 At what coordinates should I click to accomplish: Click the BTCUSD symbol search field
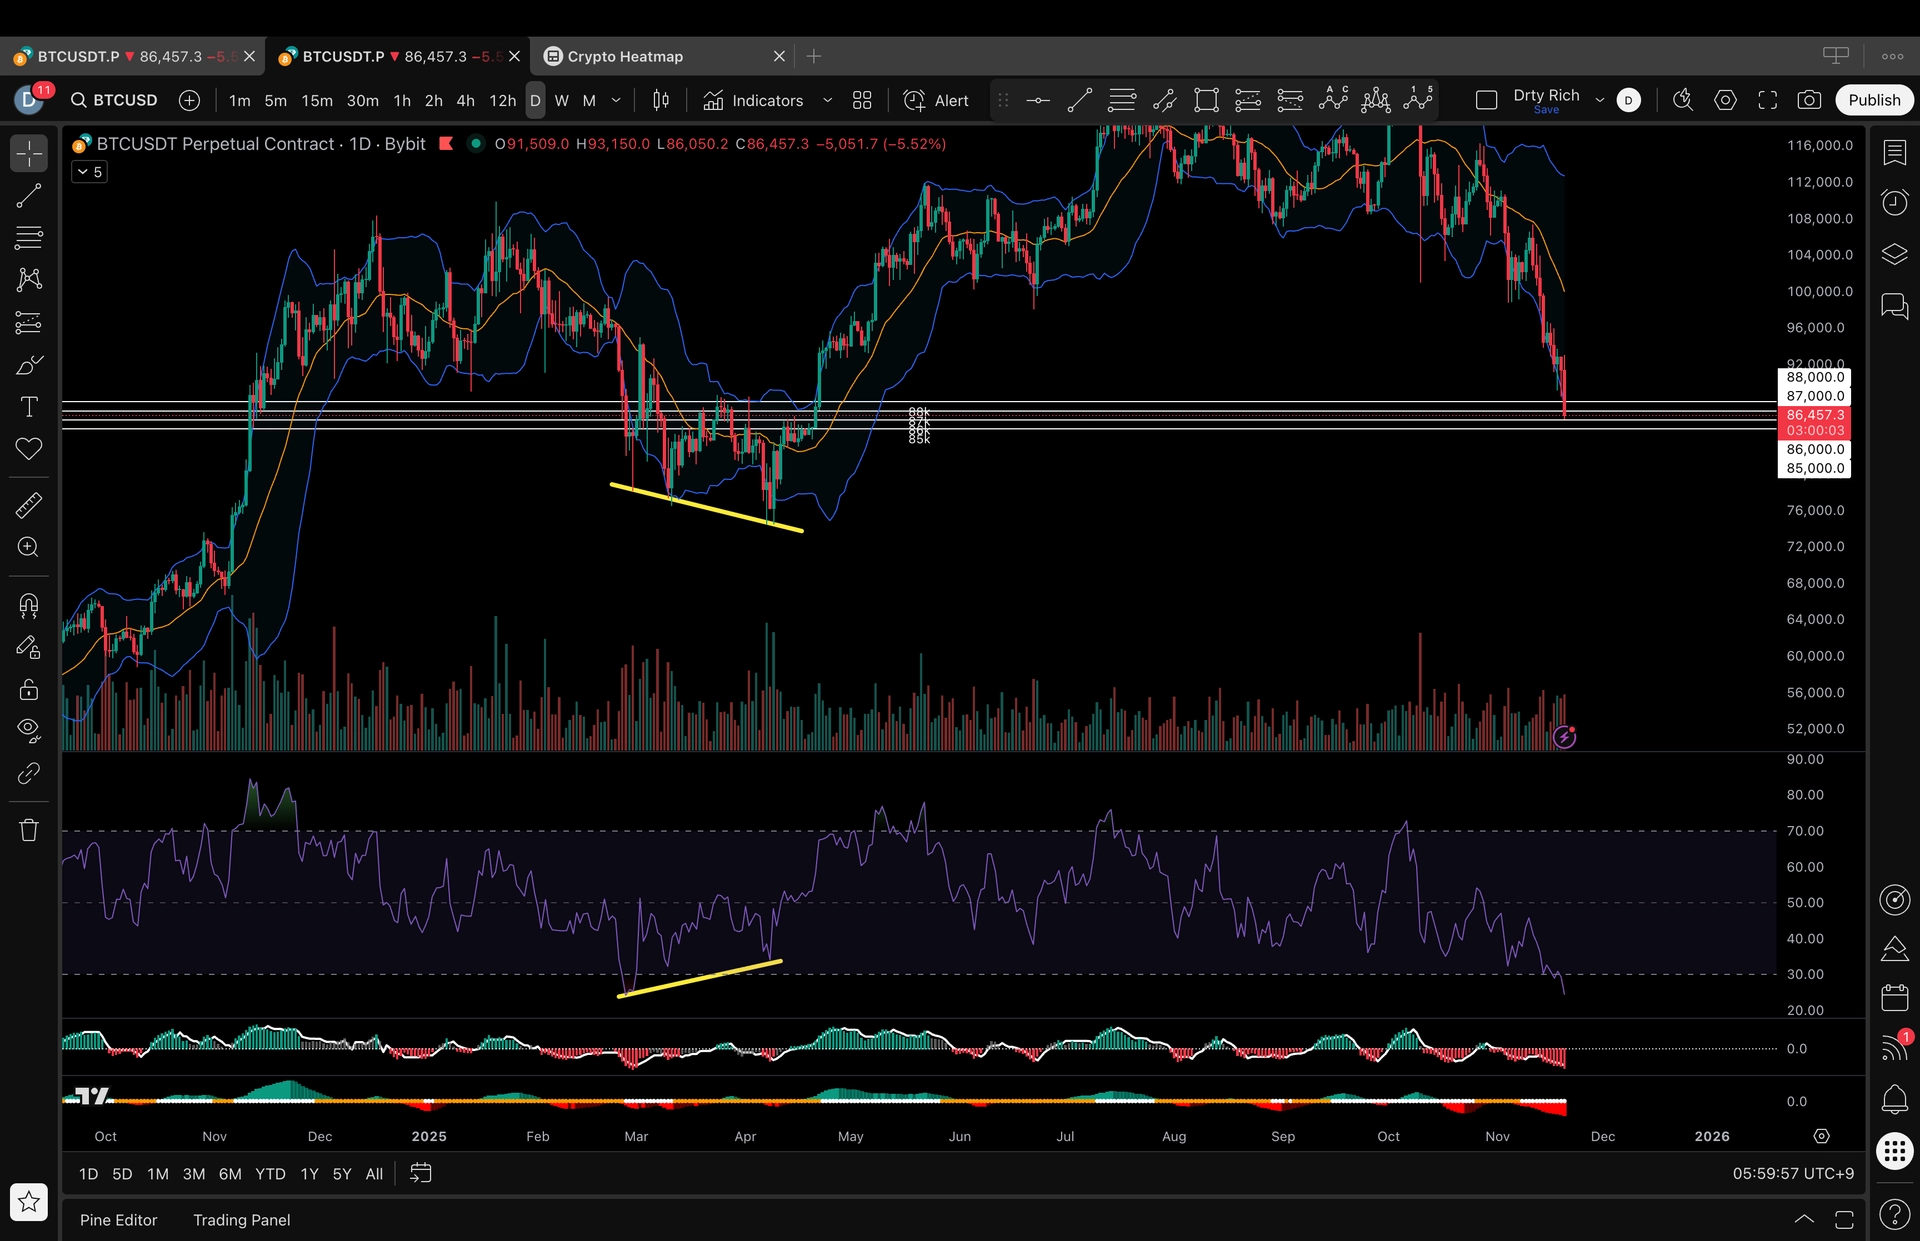tap(114, 100)
